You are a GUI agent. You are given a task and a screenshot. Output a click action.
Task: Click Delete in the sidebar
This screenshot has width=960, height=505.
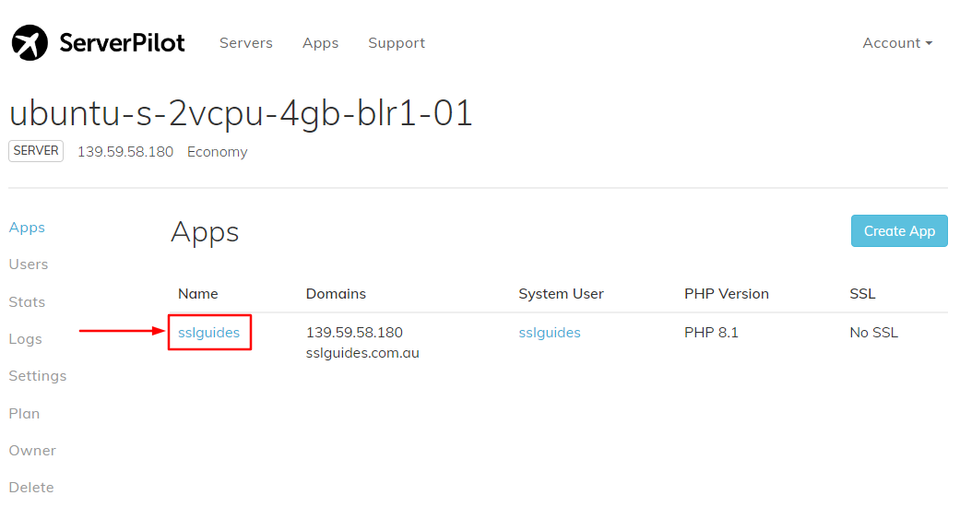[x=31, y=487]
